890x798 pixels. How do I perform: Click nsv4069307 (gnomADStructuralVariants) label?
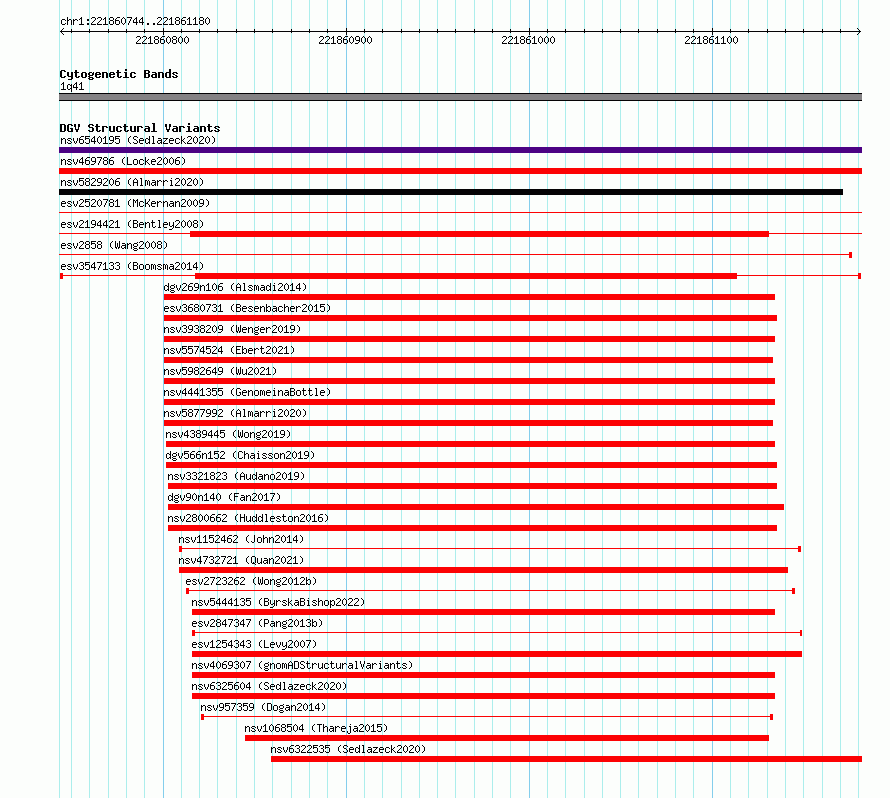pyautogui.click(x=302, y=665)
